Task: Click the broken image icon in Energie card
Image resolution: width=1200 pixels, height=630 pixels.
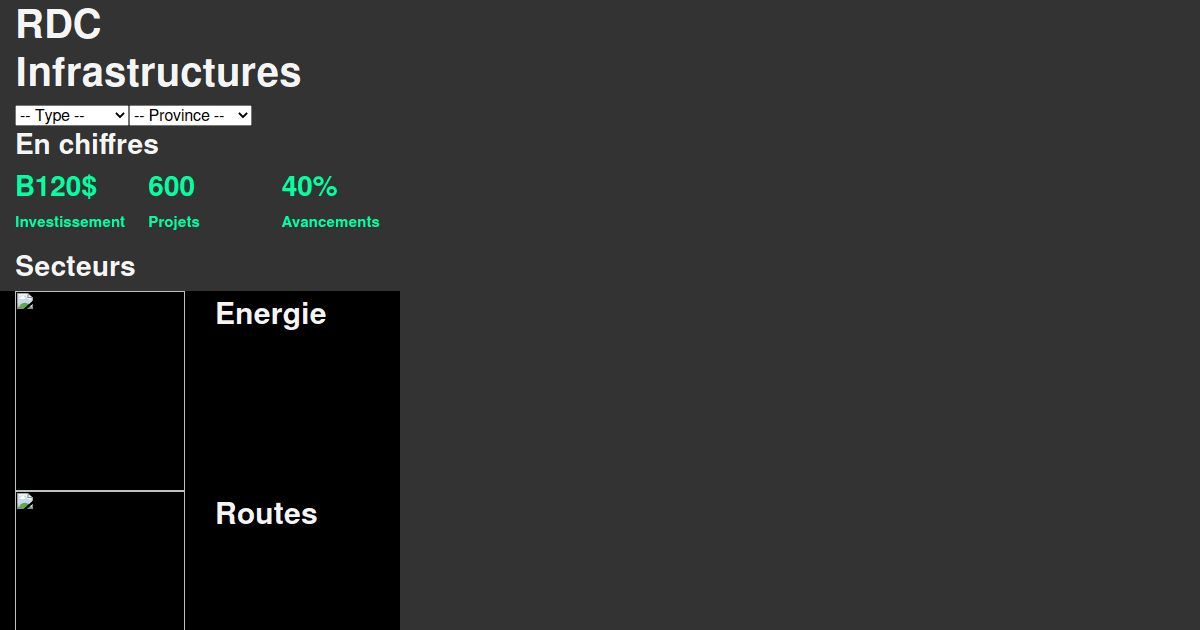Action: 23,299
